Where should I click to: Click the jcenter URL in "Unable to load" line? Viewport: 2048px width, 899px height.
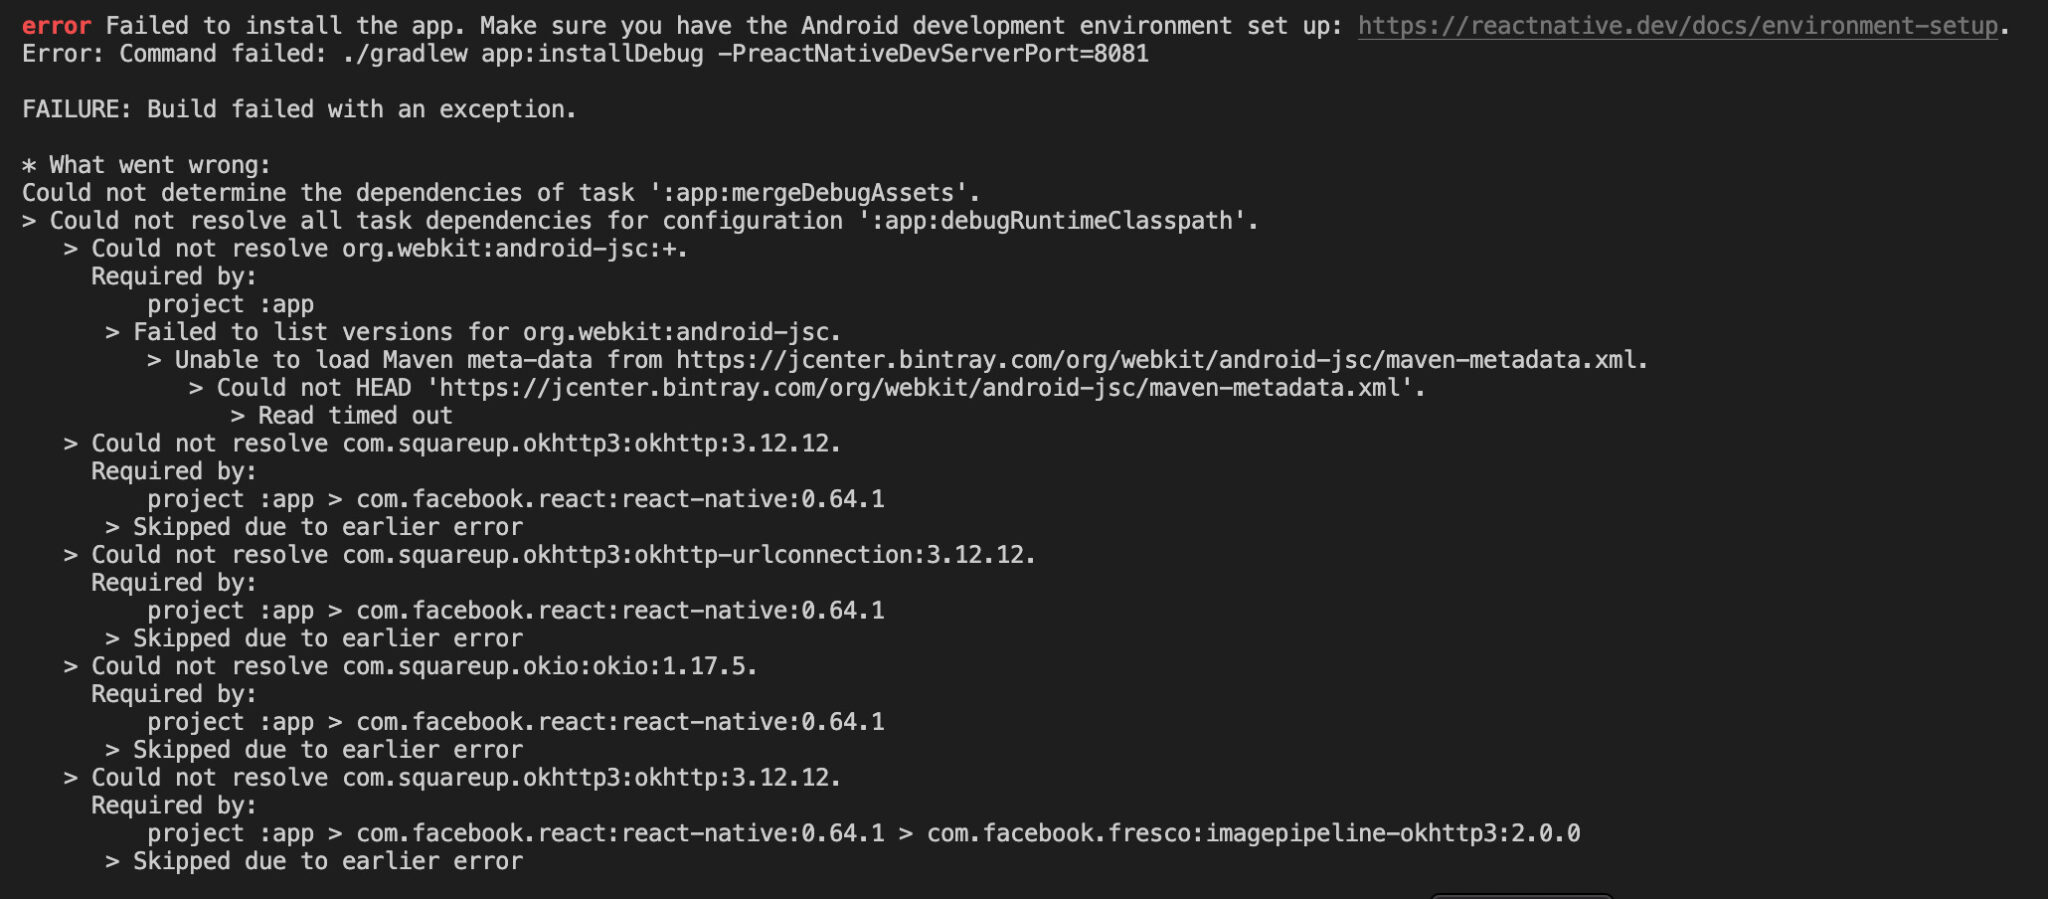[x=1156, y=360]
